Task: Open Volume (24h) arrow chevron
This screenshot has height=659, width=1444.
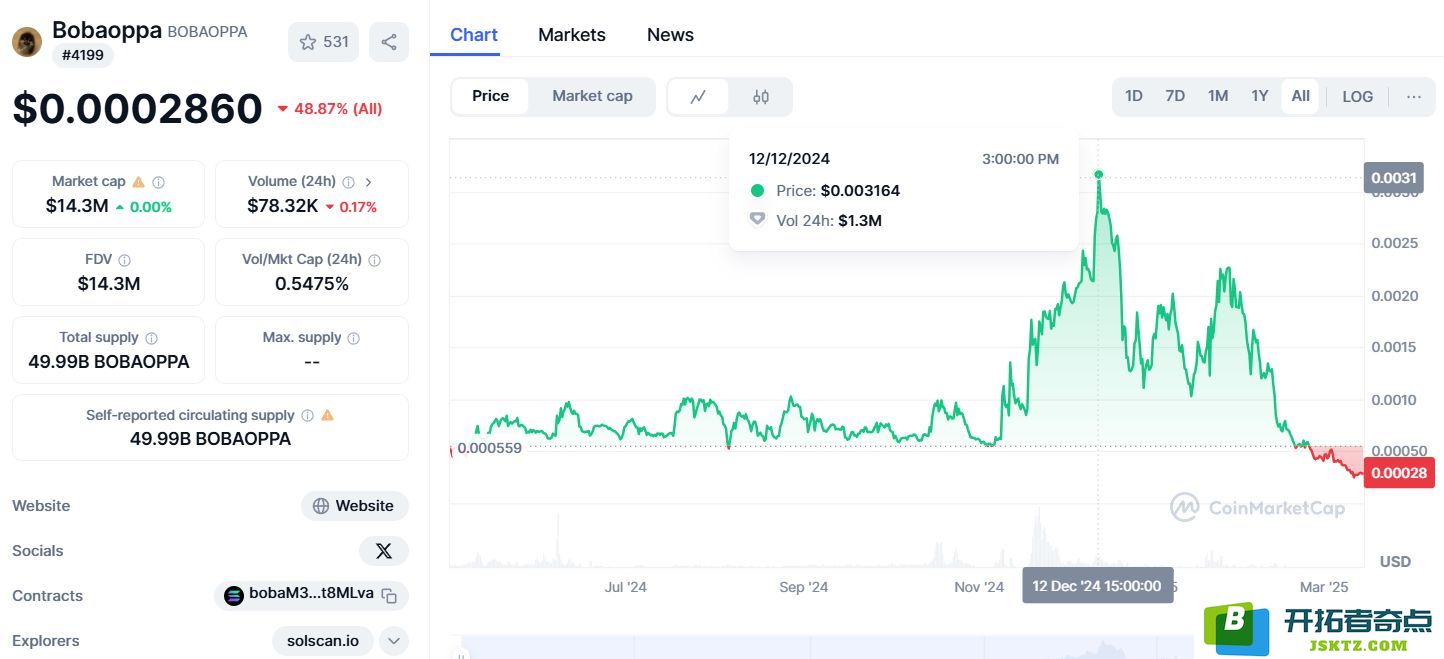Action: [368, 182]
